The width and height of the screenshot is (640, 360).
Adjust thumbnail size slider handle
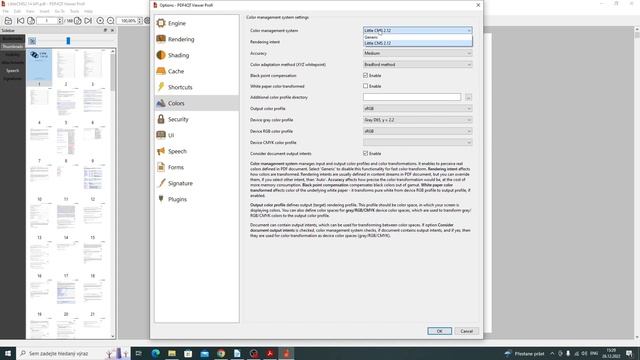pos(68,41)
